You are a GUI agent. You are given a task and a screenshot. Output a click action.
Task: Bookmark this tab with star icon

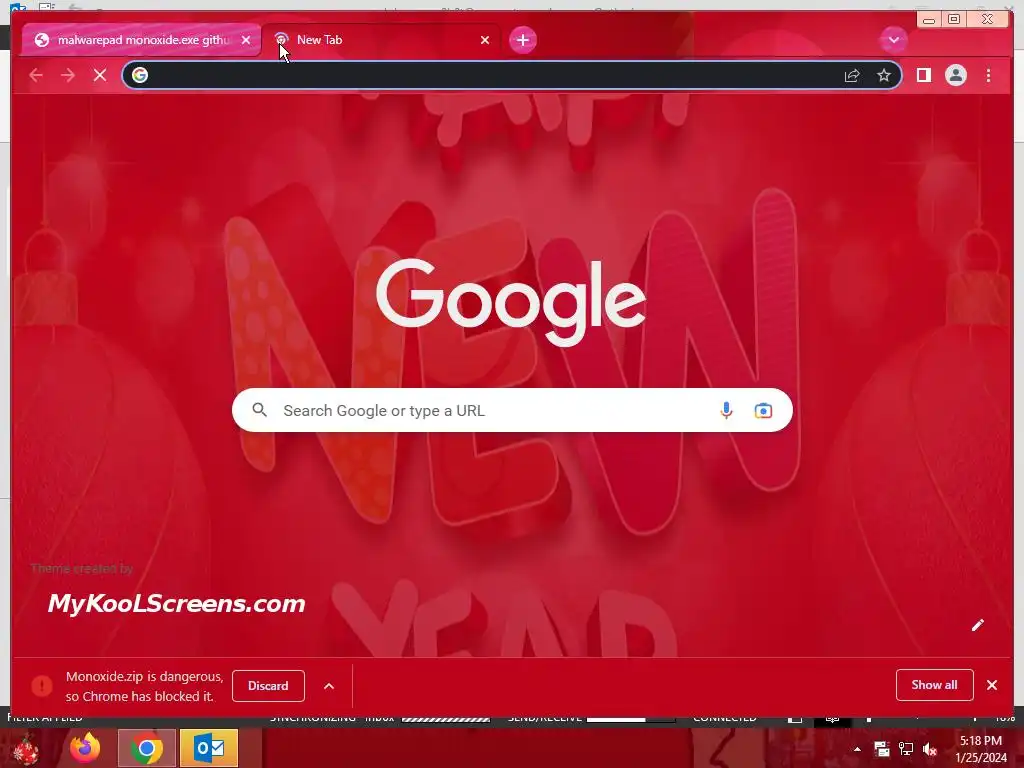pos(884,75)
